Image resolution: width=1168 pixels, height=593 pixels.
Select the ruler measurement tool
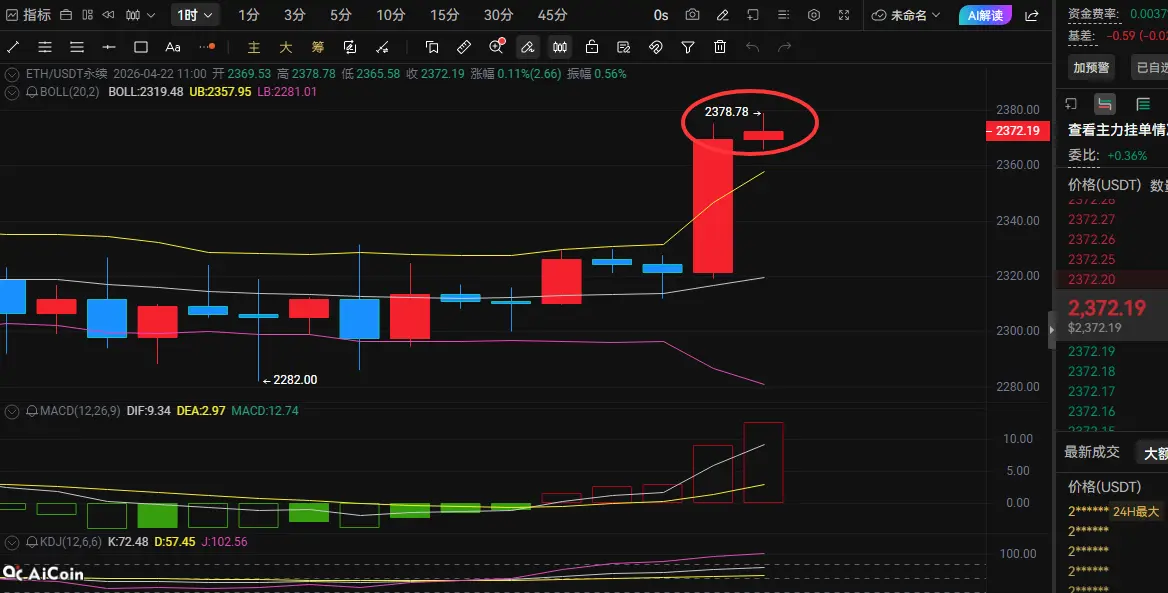click(464, 47)
